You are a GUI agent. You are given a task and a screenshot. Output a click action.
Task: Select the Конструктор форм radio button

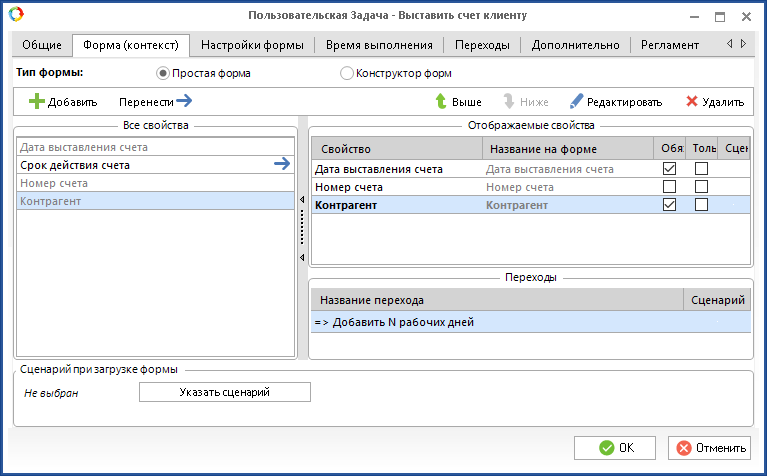(x=347, y=73)
